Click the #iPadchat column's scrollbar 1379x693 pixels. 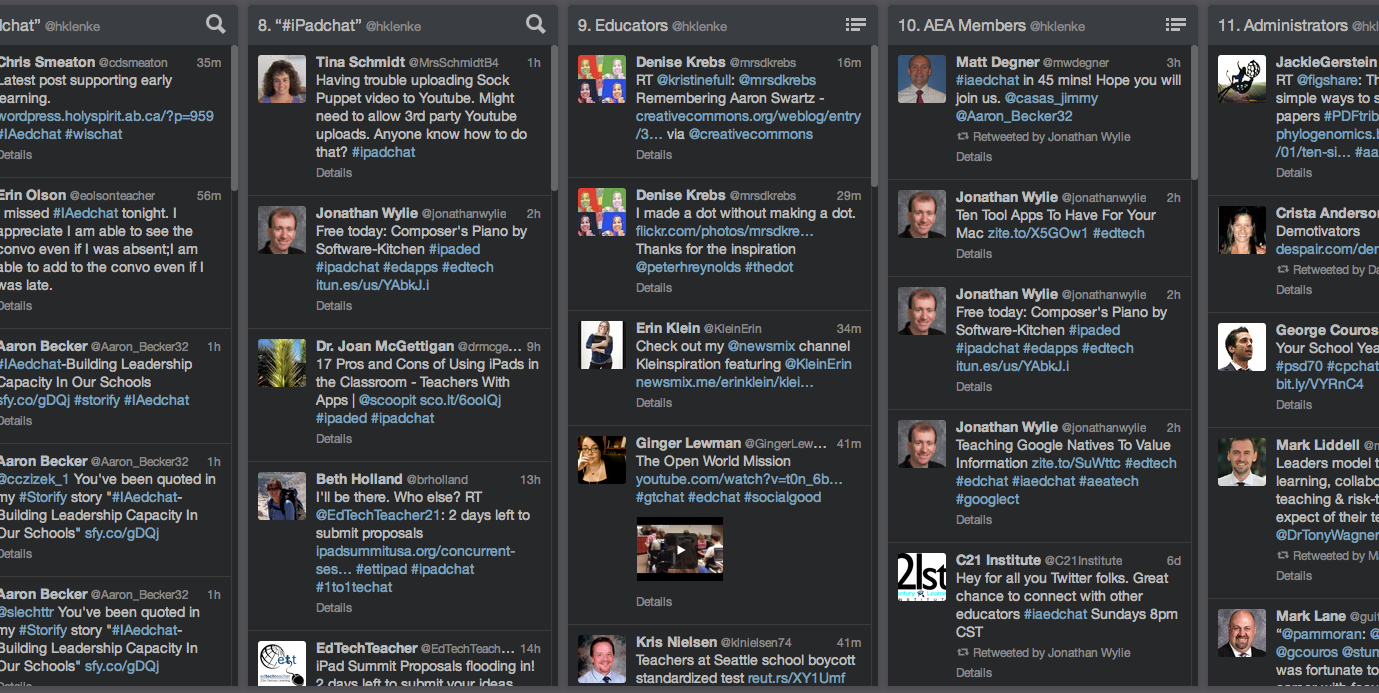tap(554, 120)
